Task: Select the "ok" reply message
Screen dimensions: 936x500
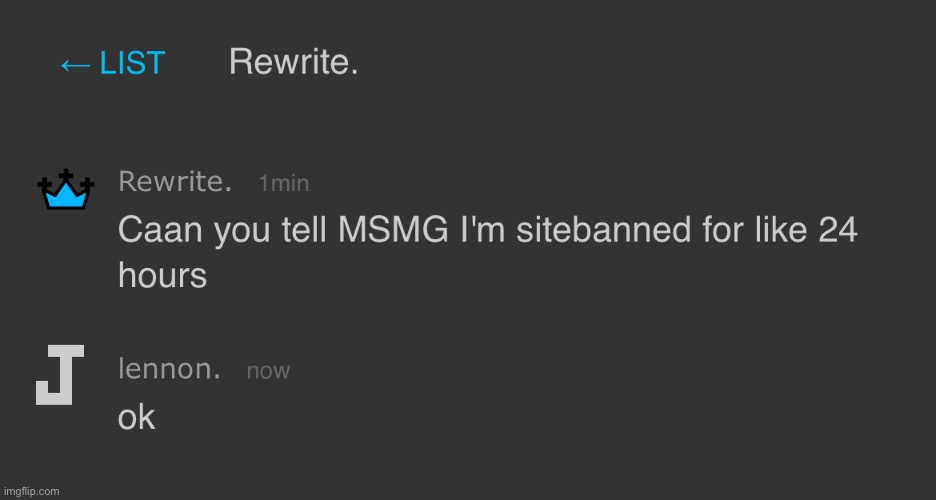Action: coord(137,417)
